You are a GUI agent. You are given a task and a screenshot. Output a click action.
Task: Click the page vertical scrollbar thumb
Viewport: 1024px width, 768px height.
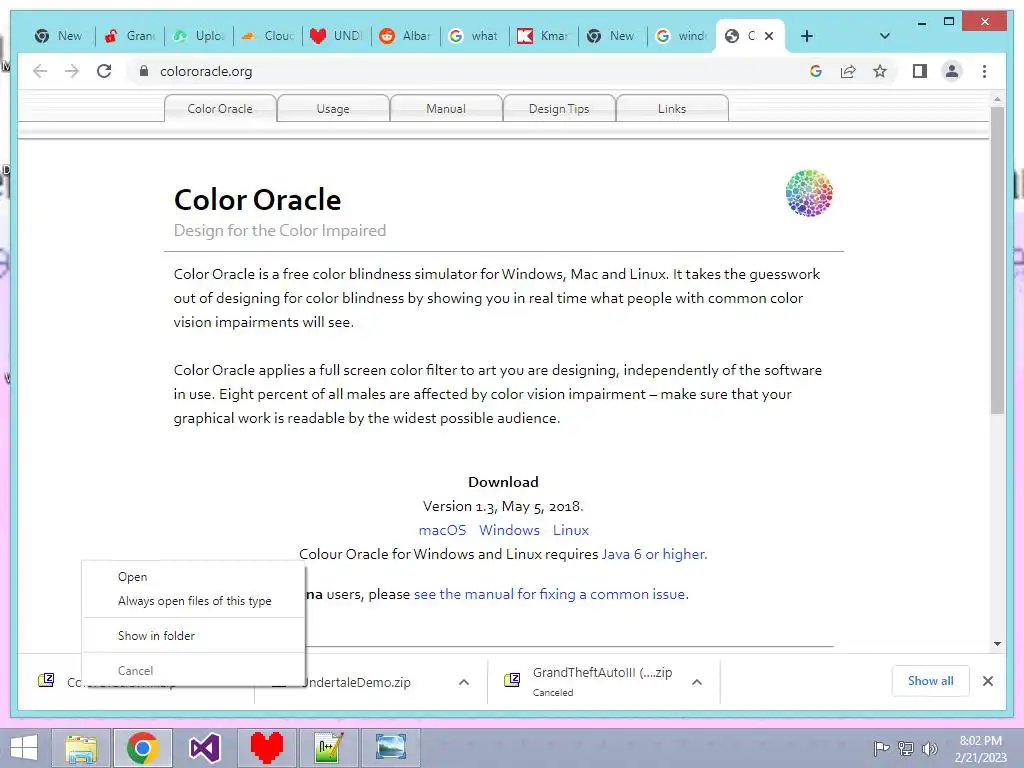click(997, 259)
